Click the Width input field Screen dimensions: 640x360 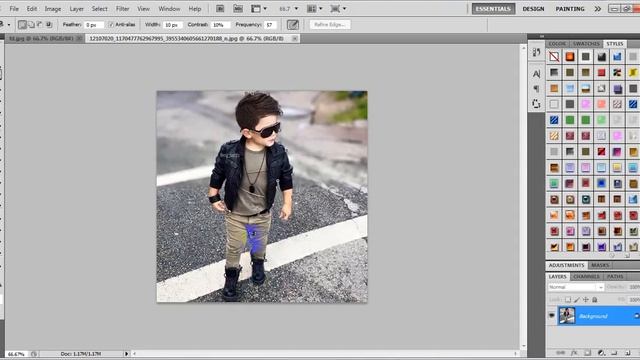172,25
